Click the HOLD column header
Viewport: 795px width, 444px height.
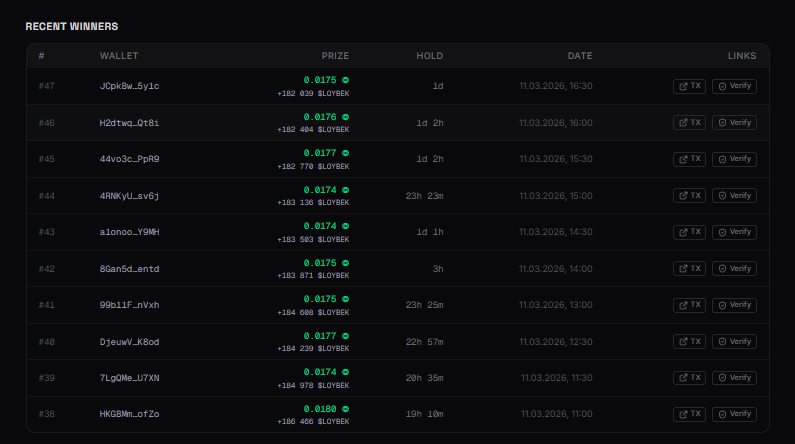pos(429,56)
